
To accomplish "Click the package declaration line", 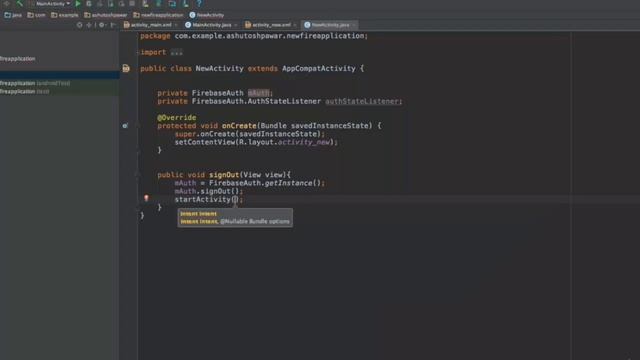I will point(254,36).
